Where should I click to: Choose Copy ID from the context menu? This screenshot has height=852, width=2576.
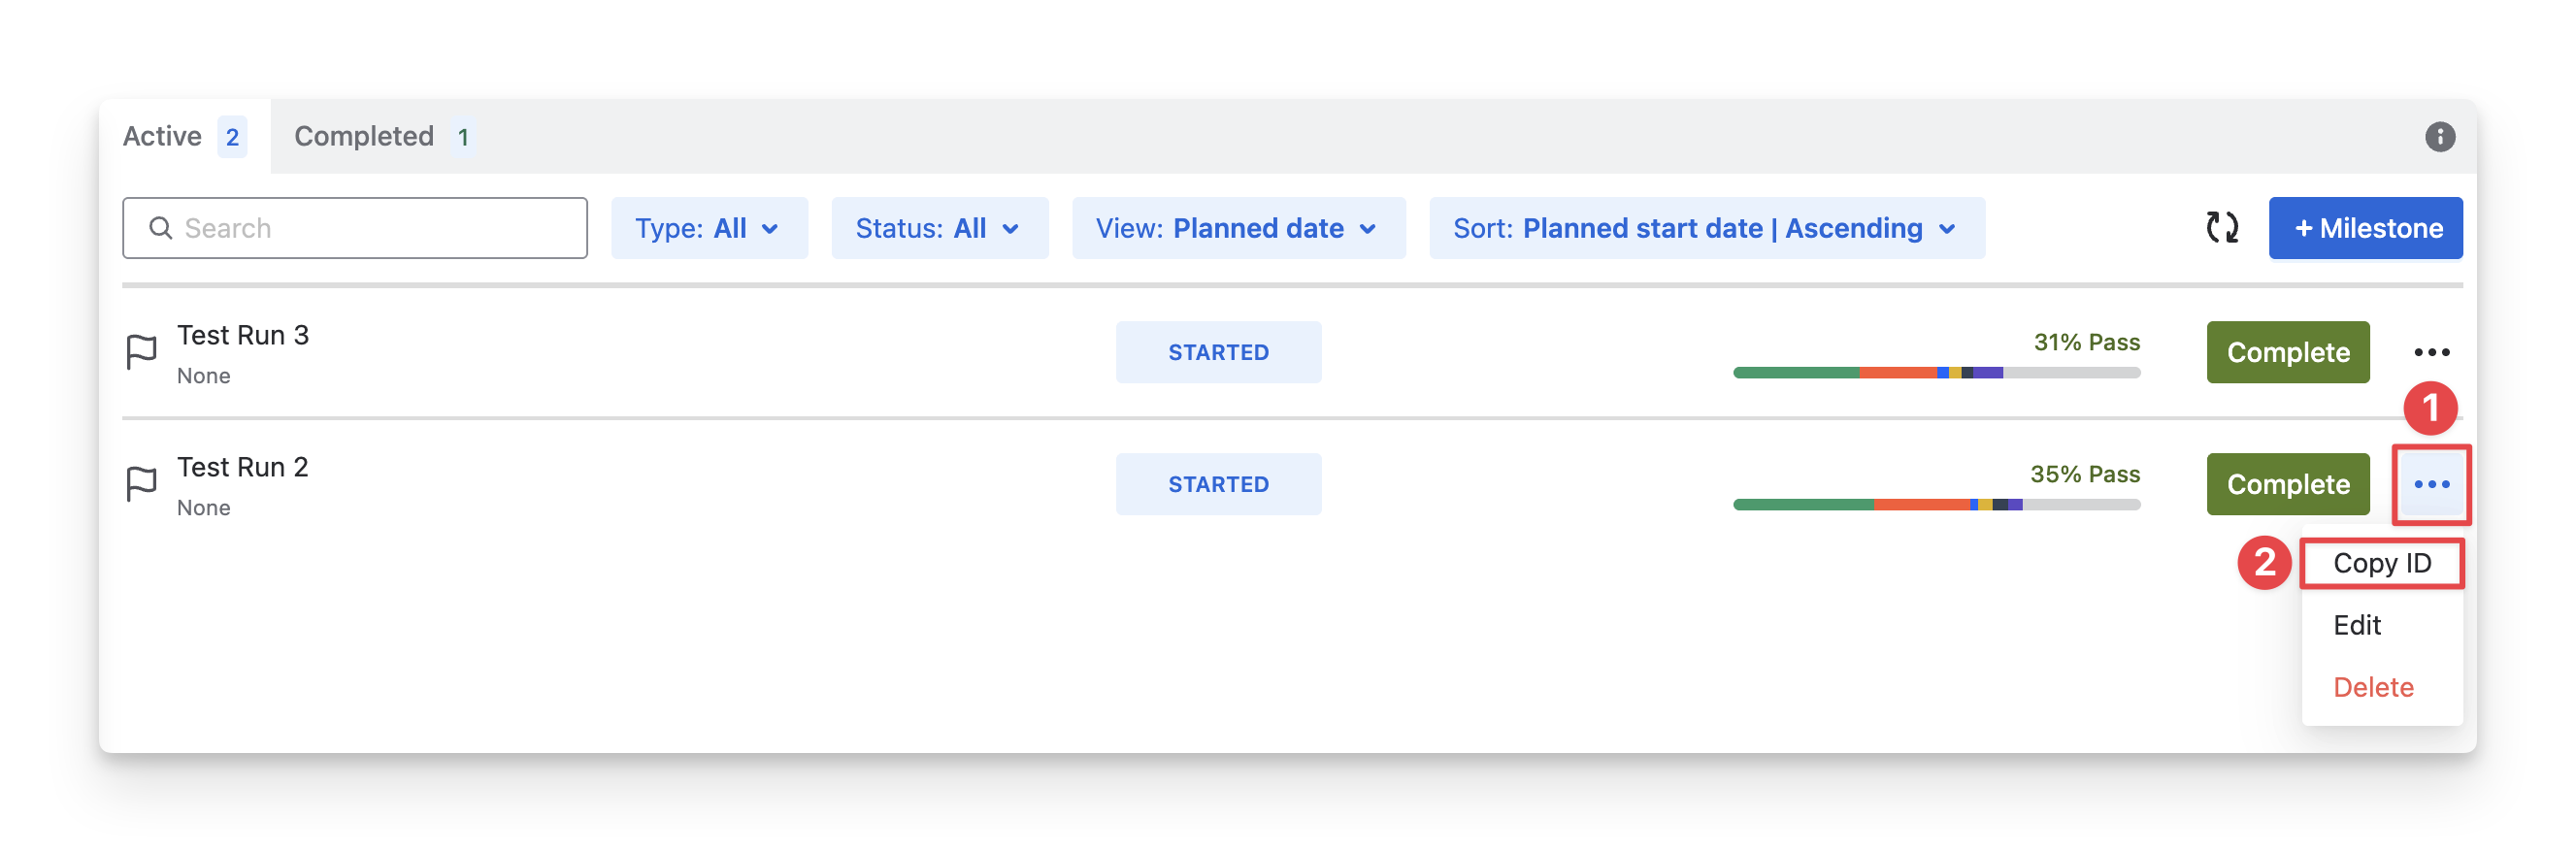(x=2381, y=563)
